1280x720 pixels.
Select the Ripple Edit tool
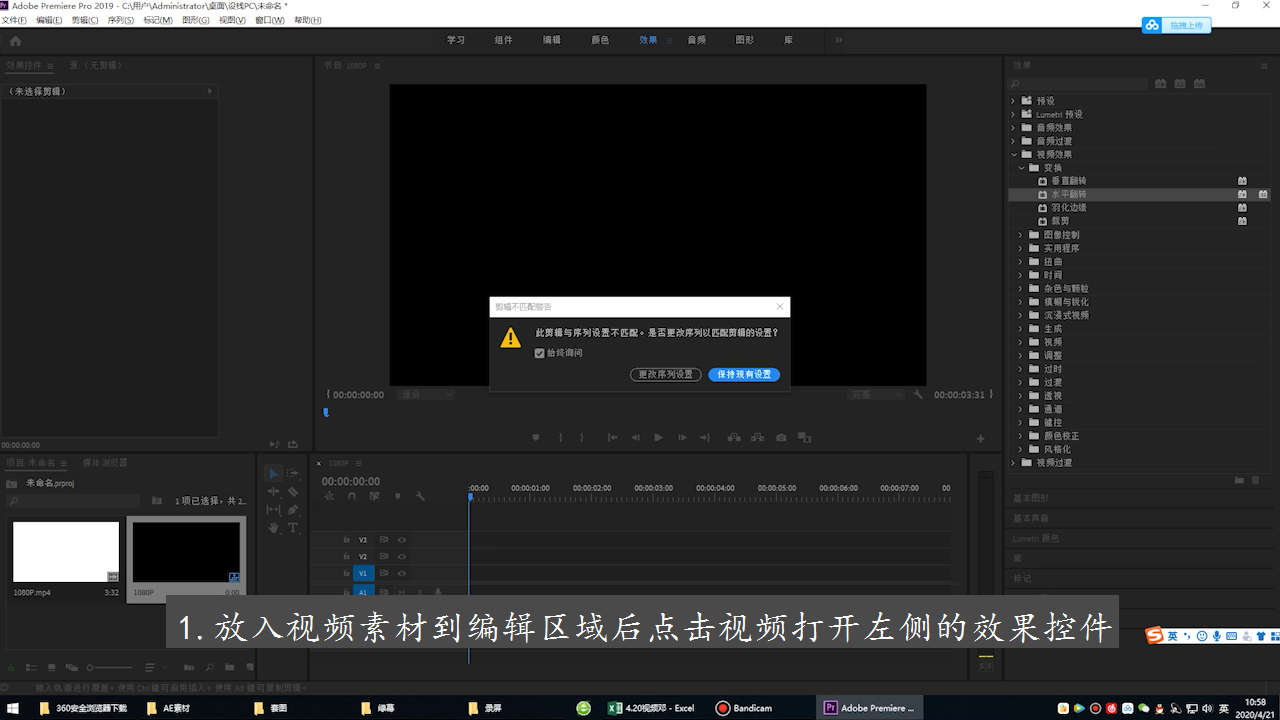[x=273, y=491]
